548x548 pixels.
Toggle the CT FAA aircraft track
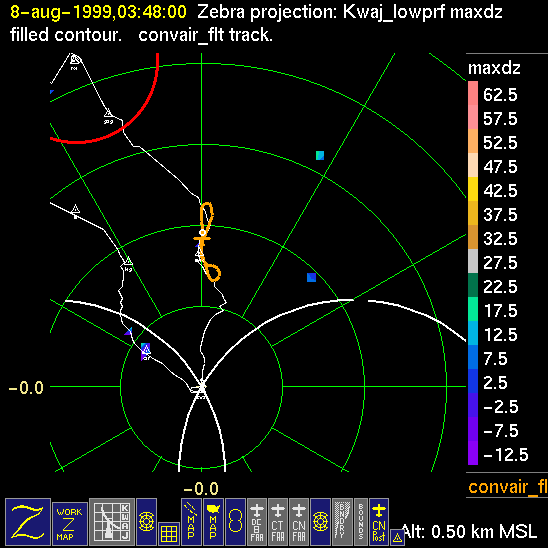pyautogui.click(x=278, y=522)
